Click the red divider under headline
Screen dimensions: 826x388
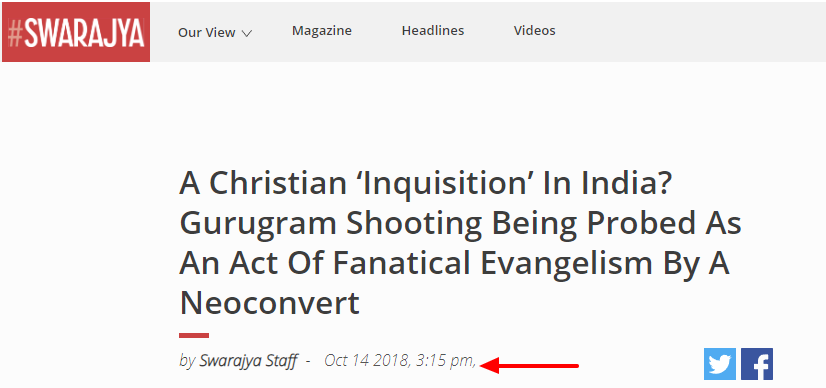pyautogui.click(x=194, y=335)
